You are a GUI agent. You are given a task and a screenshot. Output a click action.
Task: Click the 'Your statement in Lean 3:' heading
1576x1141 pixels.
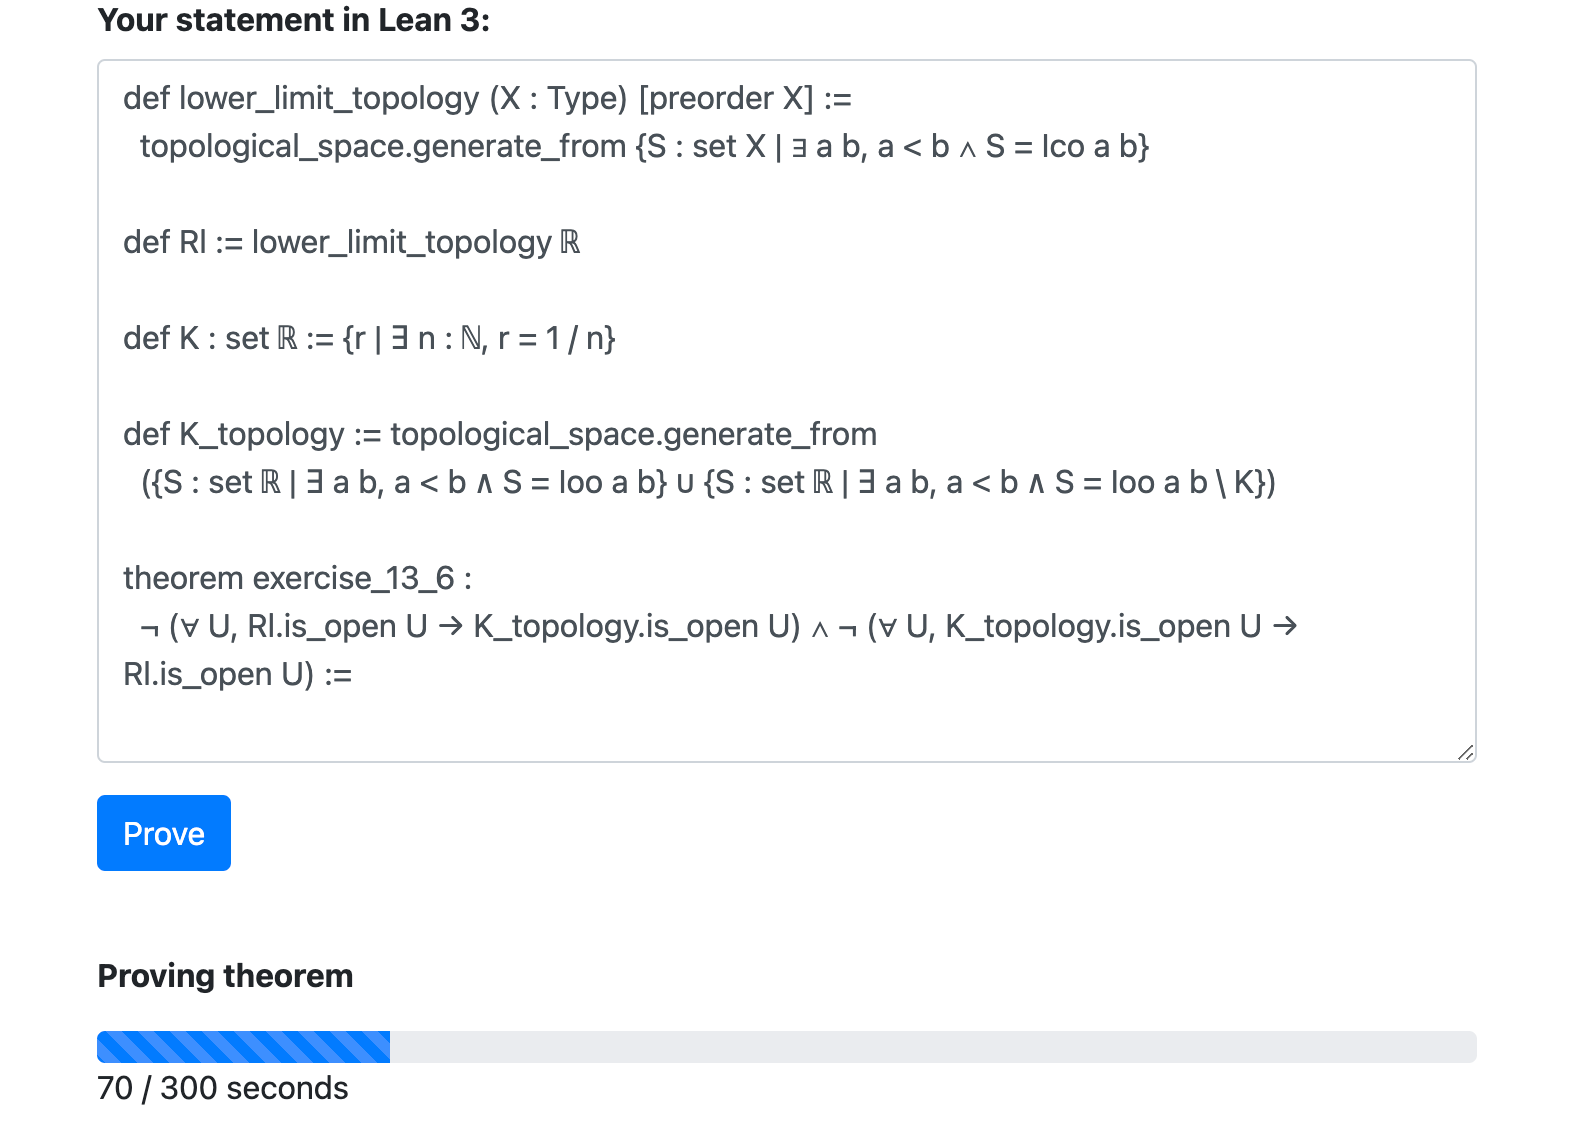coord(293,20)
